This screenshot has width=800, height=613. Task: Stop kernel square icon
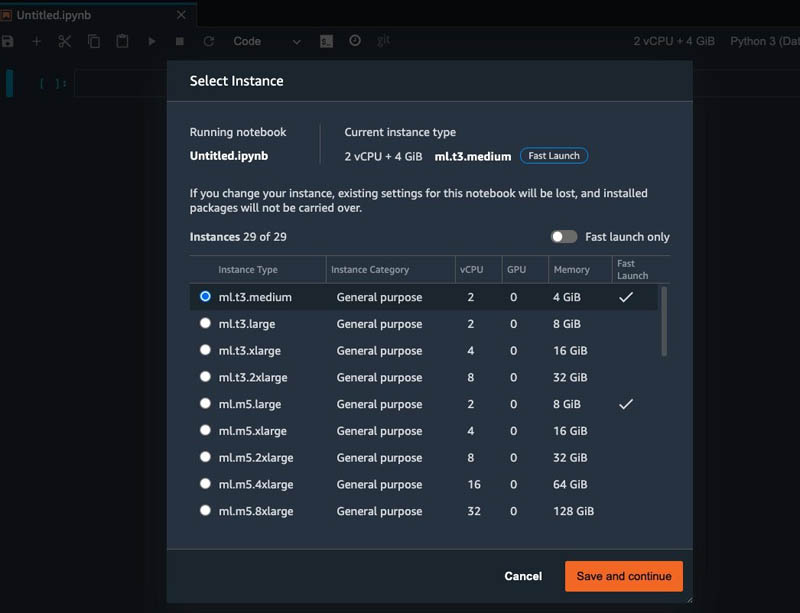180,41
